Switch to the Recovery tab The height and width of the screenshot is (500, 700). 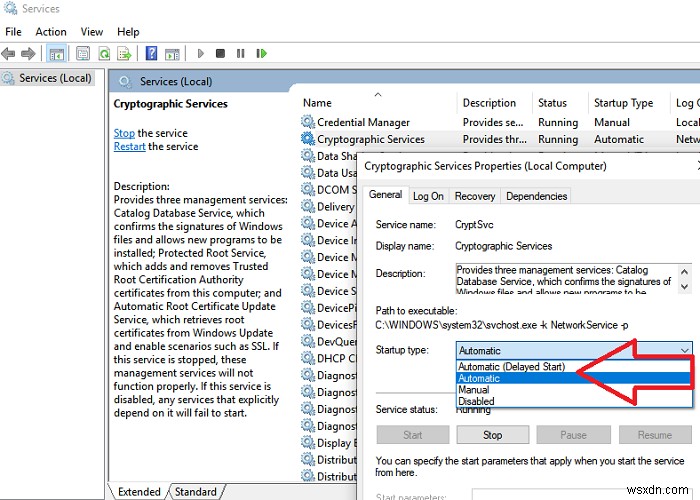[x=475, y=196]
